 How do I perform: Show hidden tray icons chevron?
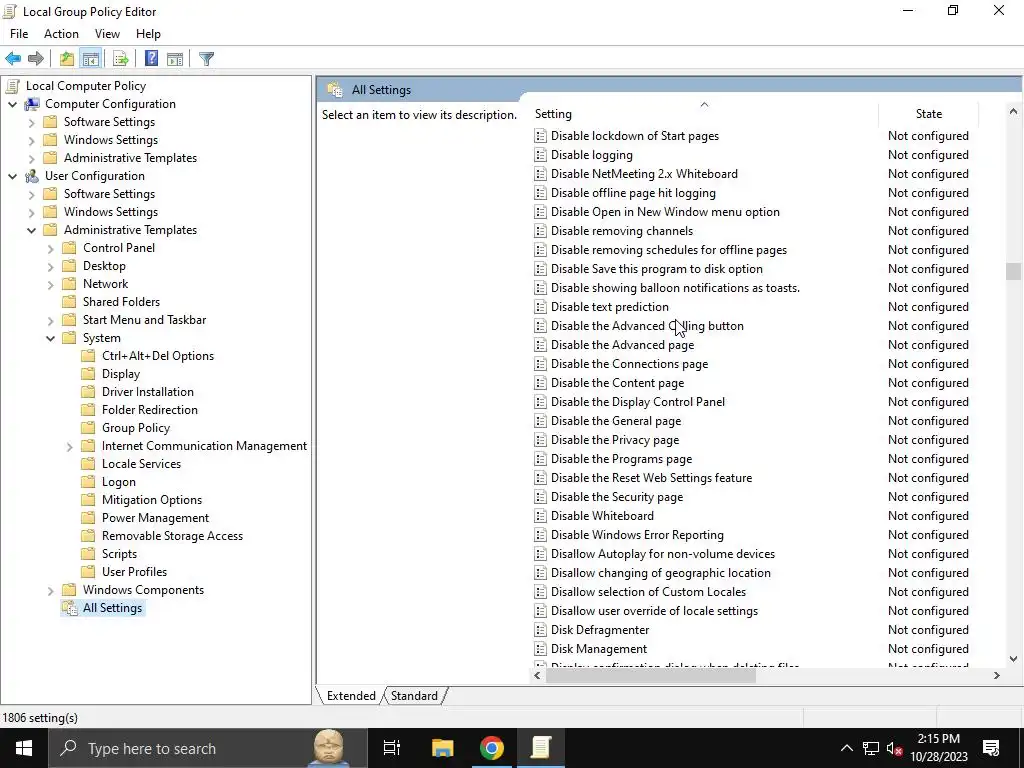[x=846, y=748]
